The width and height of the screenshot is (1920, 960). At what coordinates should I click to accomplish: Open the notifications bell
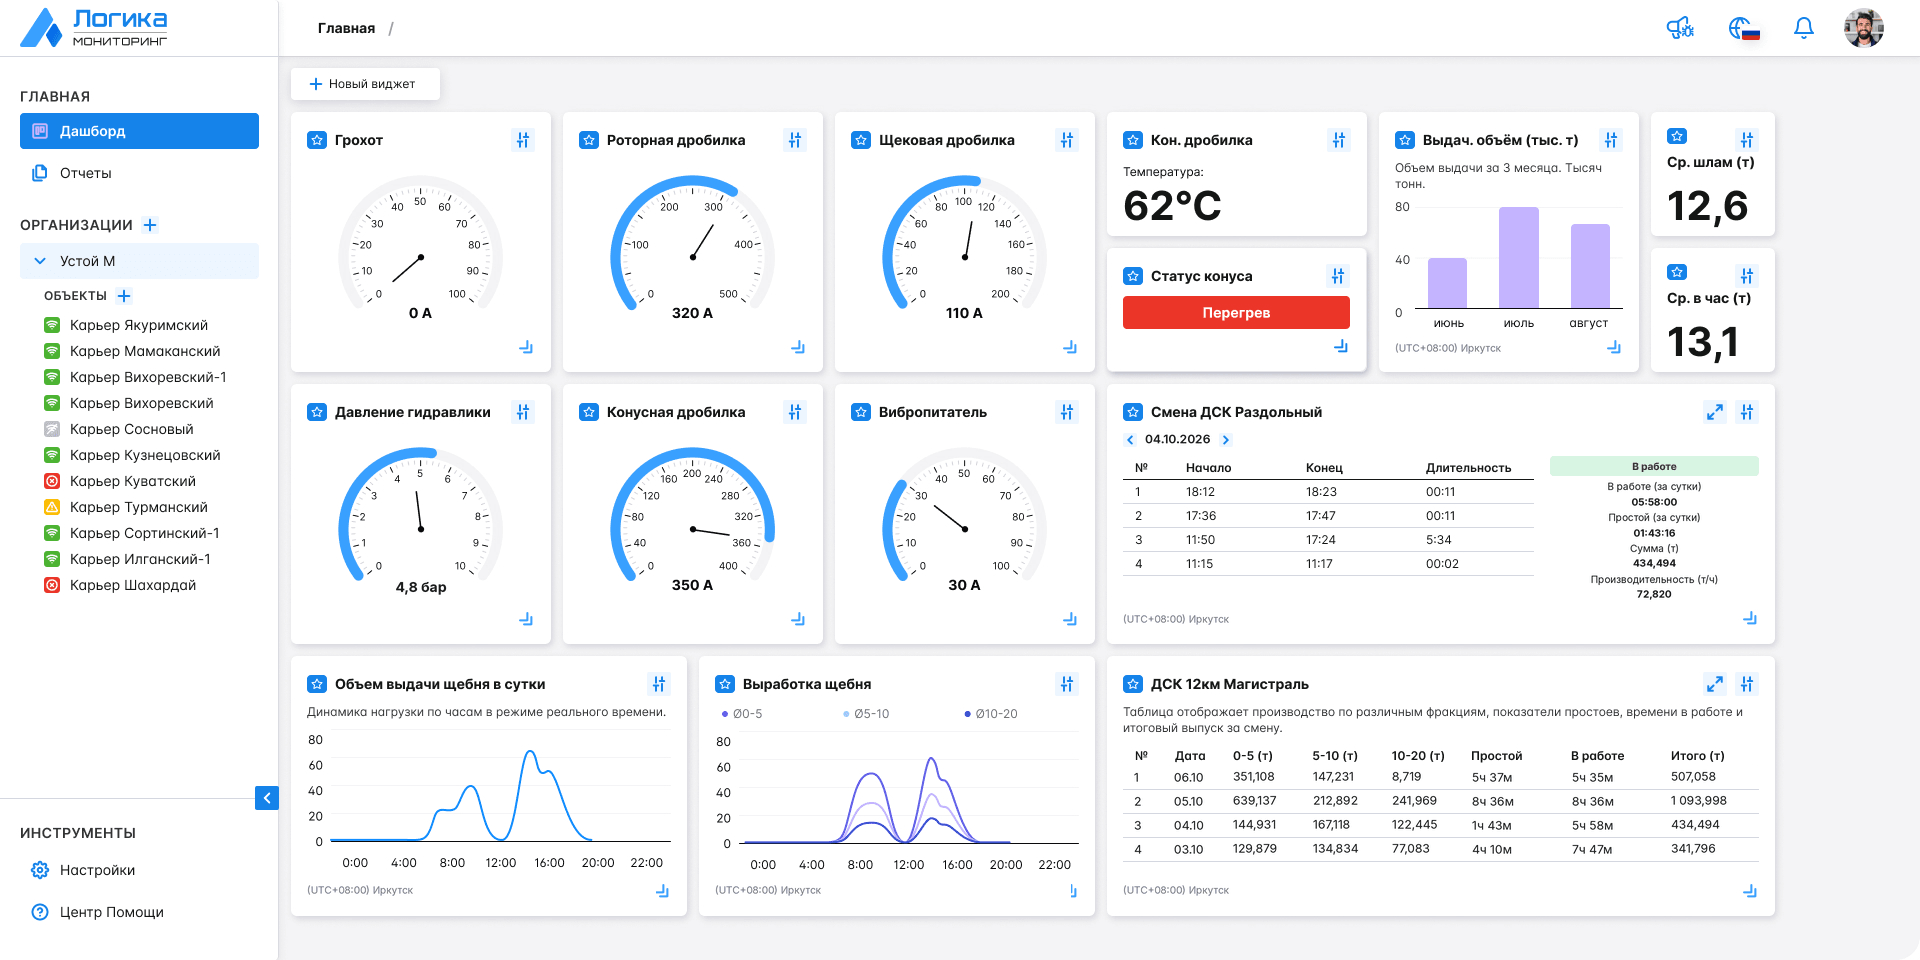coord(1803,28)
